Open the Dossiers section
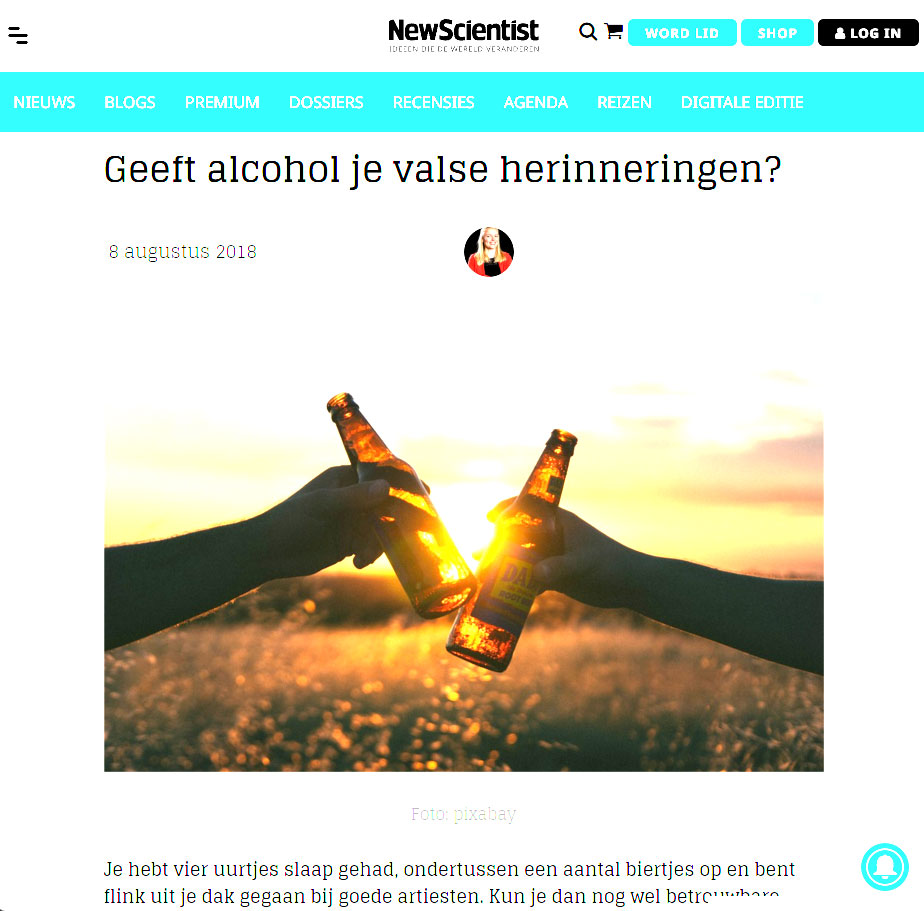 tap(326, 103)
